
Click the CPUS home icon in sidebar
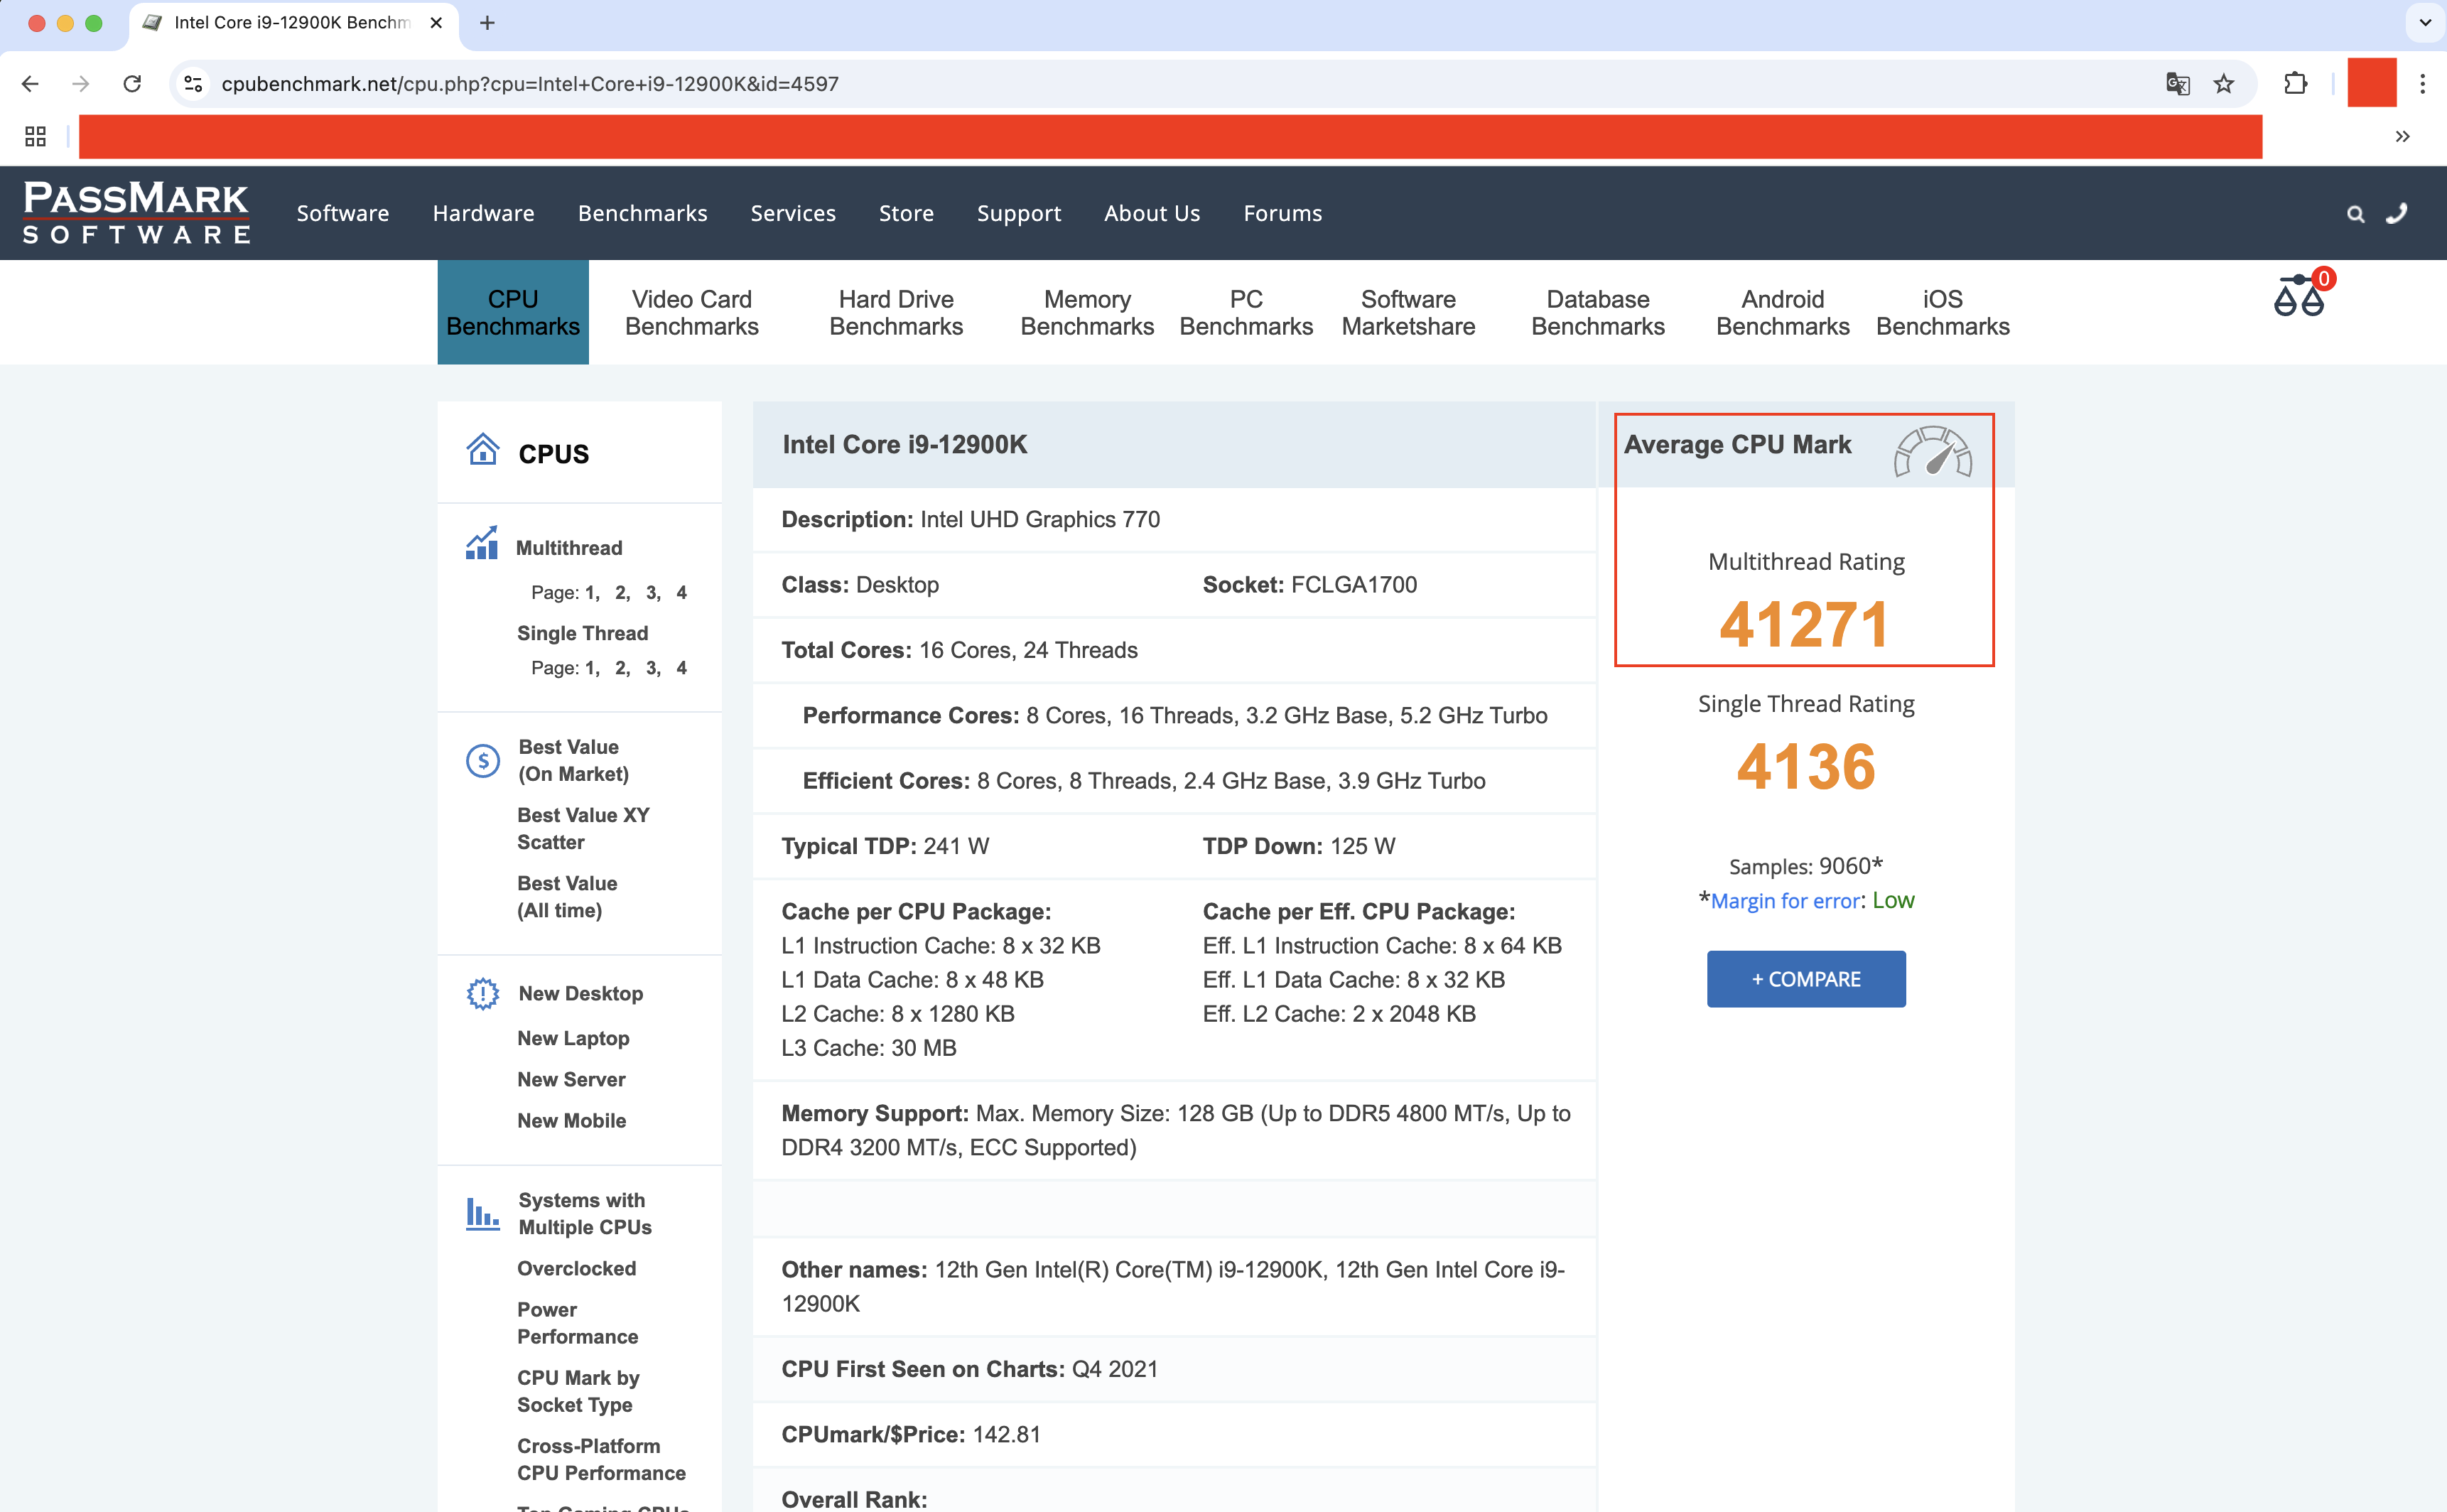point(482,450)
